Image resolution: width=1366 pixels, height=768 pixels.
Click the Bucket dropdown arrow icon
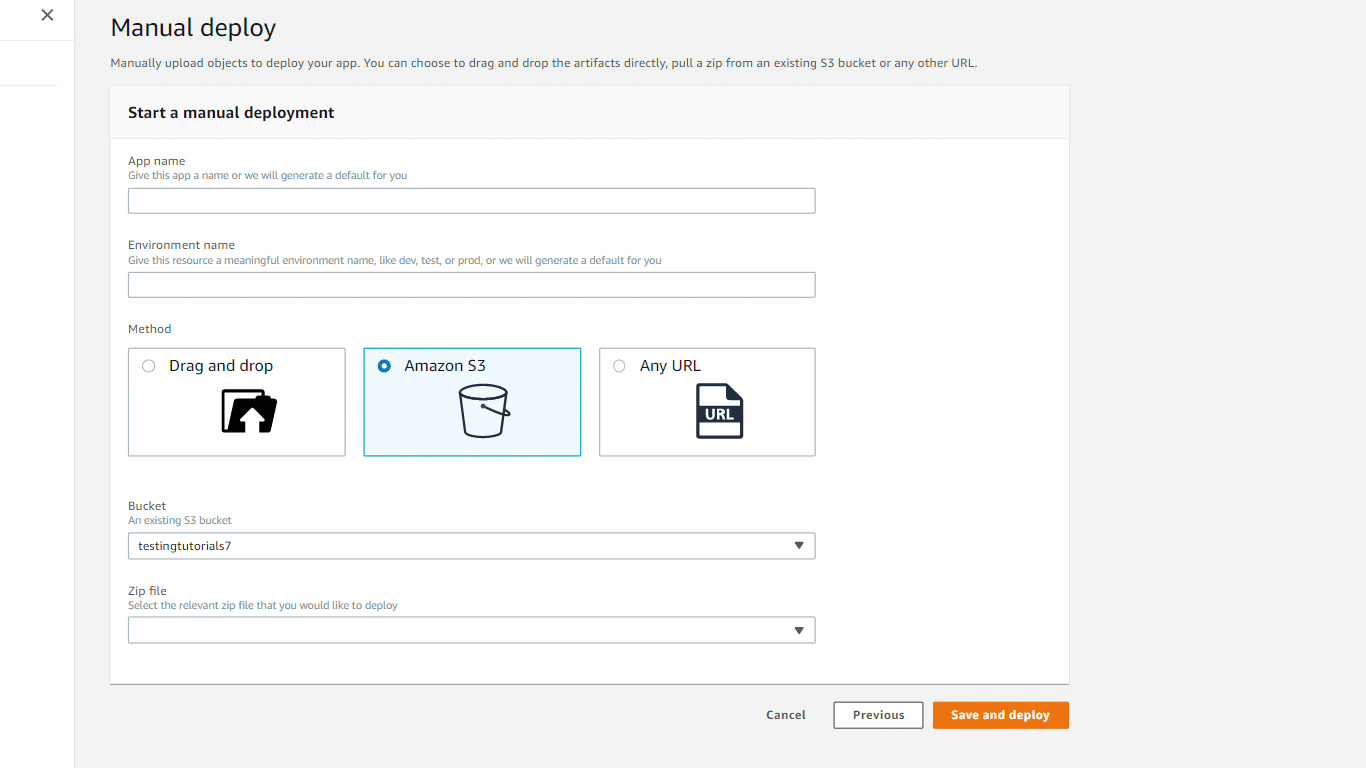[799, 545]
